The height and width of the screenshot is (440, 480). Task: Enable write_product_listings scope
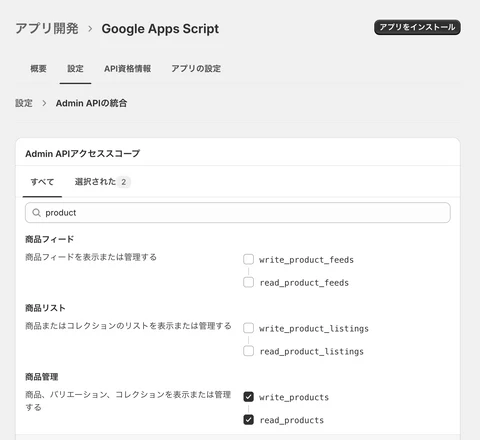pos(248,328)
